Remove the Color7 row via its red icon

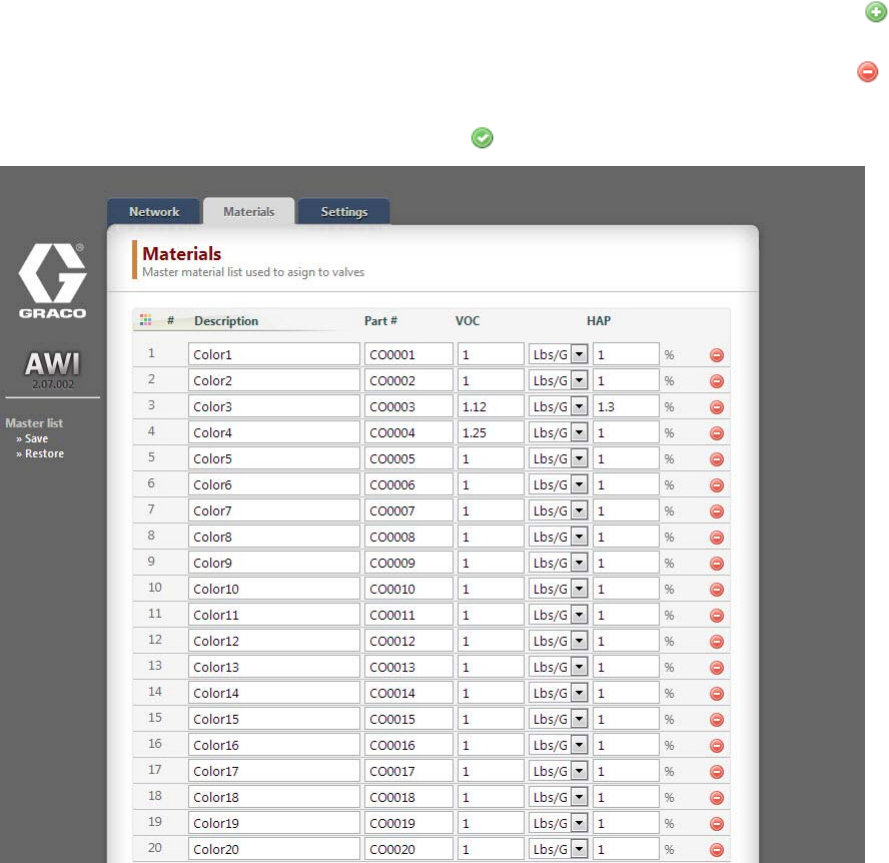717,511
